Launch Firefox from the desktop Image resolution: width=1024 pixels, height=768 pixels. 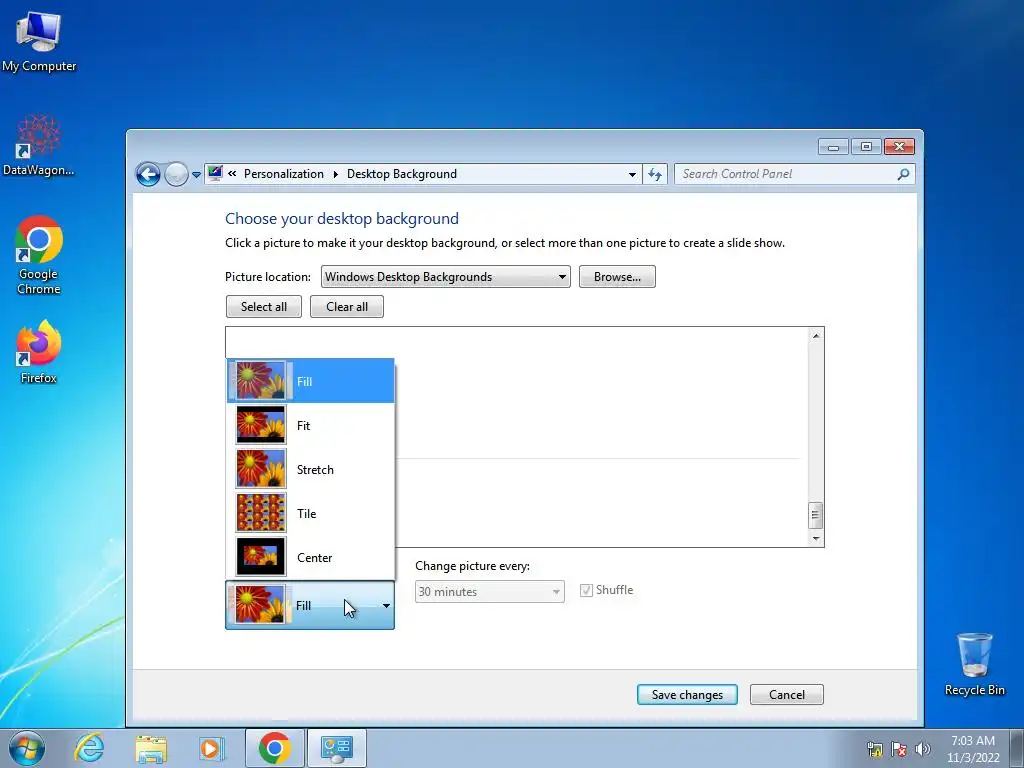coord(39,352)
